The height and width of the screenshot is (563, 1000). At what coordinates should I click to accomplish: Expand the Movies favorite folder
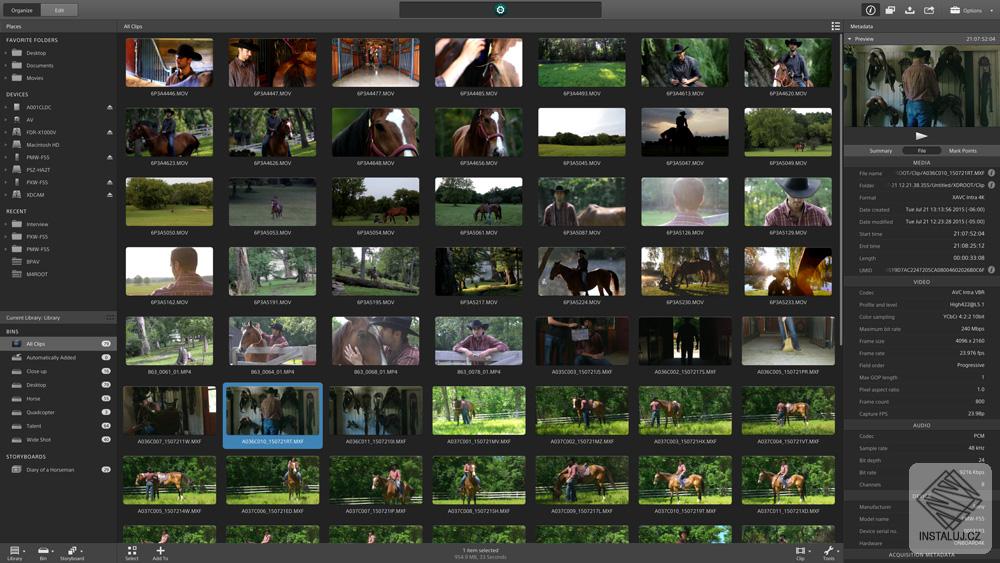click(x=6, y=78)
